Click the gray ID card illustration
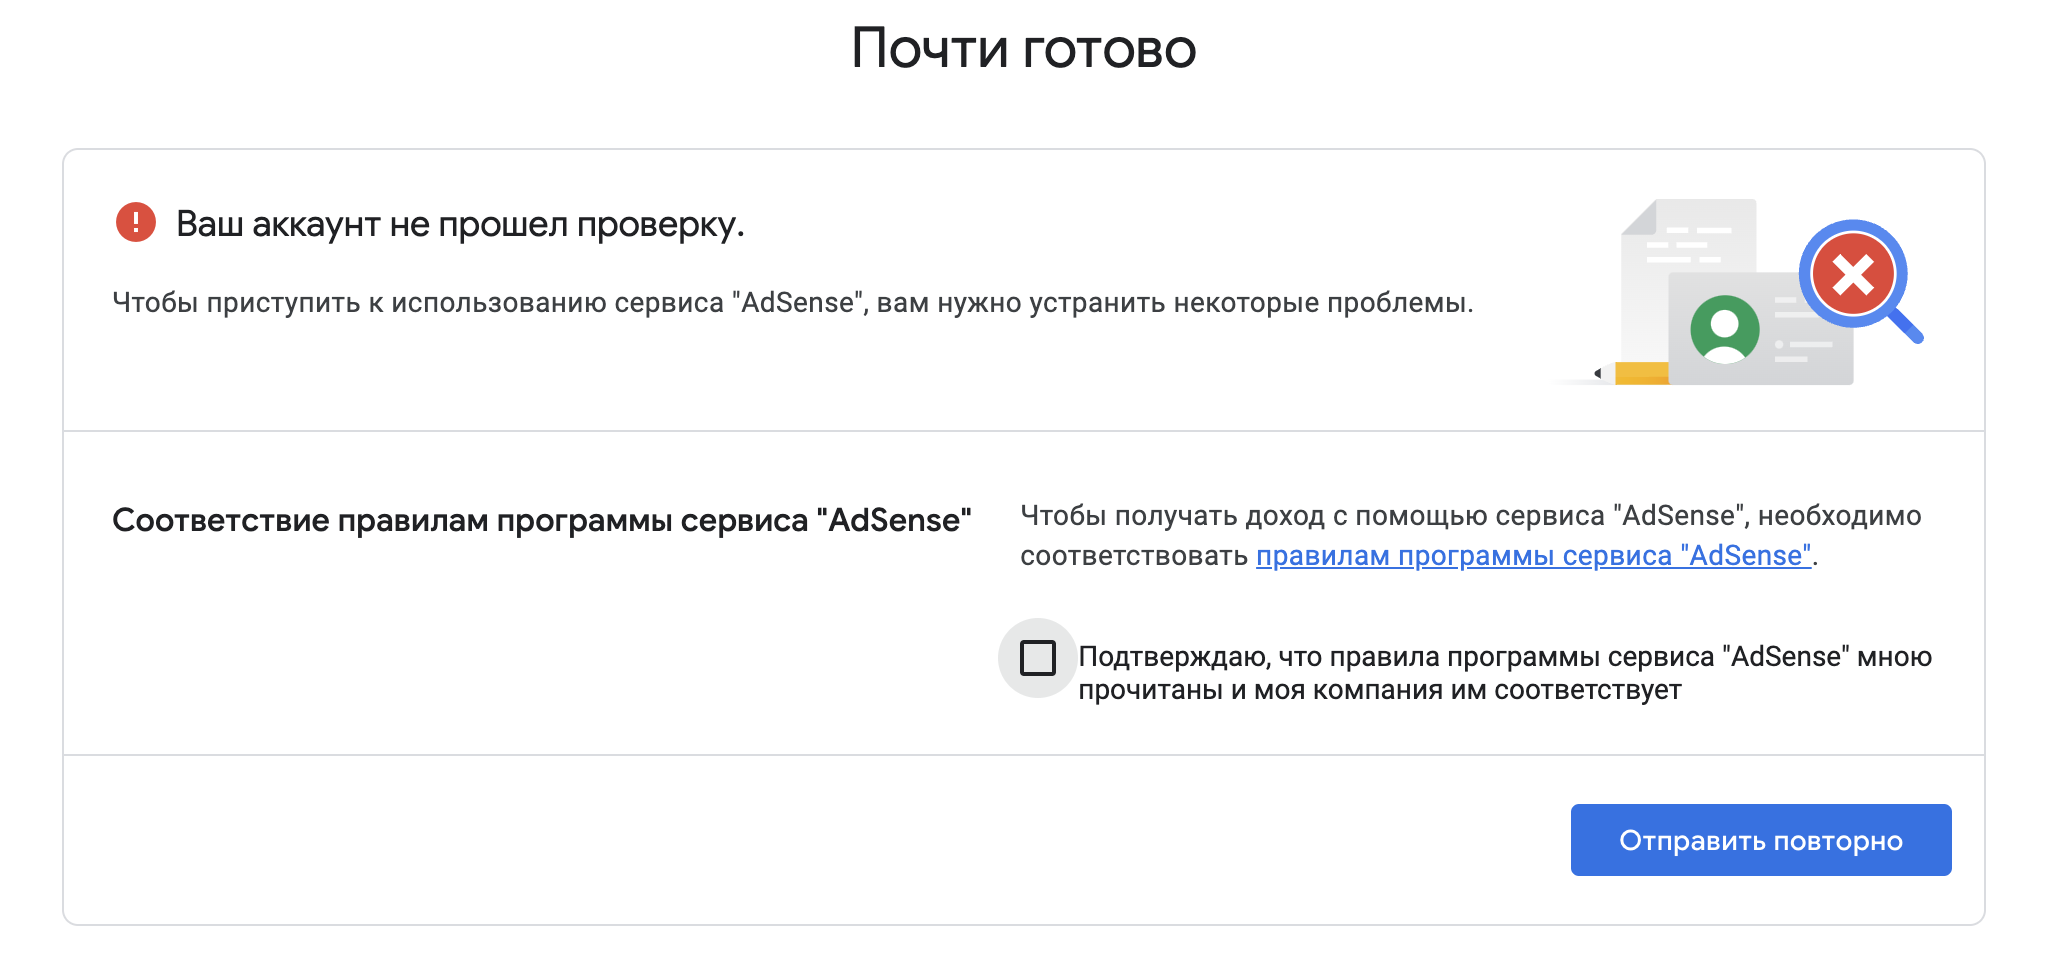The image size is (2046, 976). [x=1760, y=329]
